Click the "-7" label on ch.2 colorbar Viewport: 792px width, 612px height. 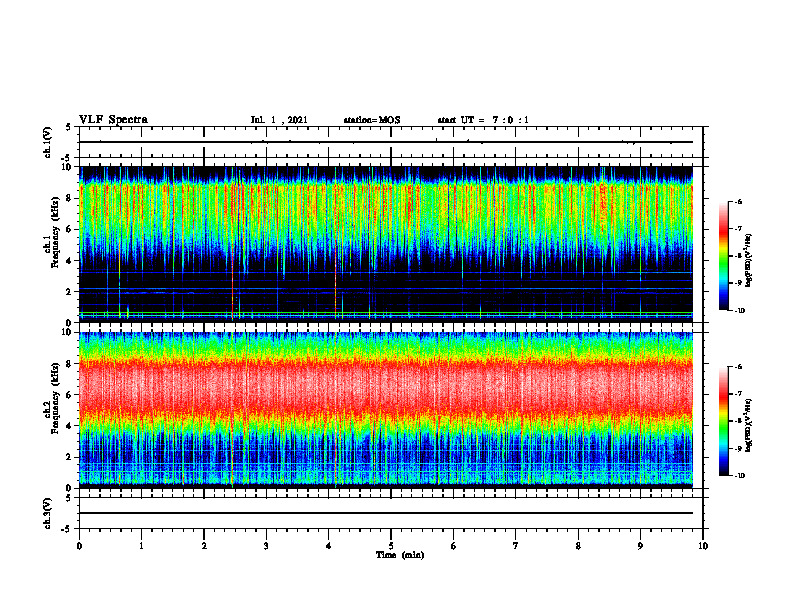[738, 394]
